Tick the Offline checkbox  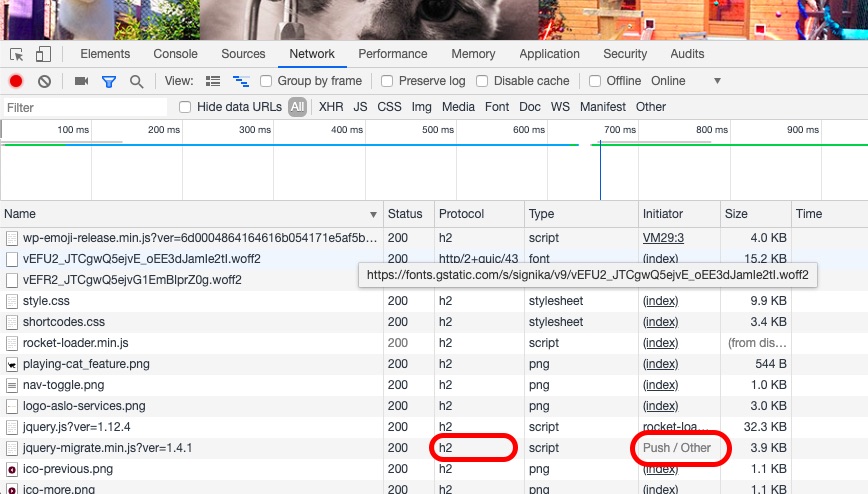[x=595, y=81]
